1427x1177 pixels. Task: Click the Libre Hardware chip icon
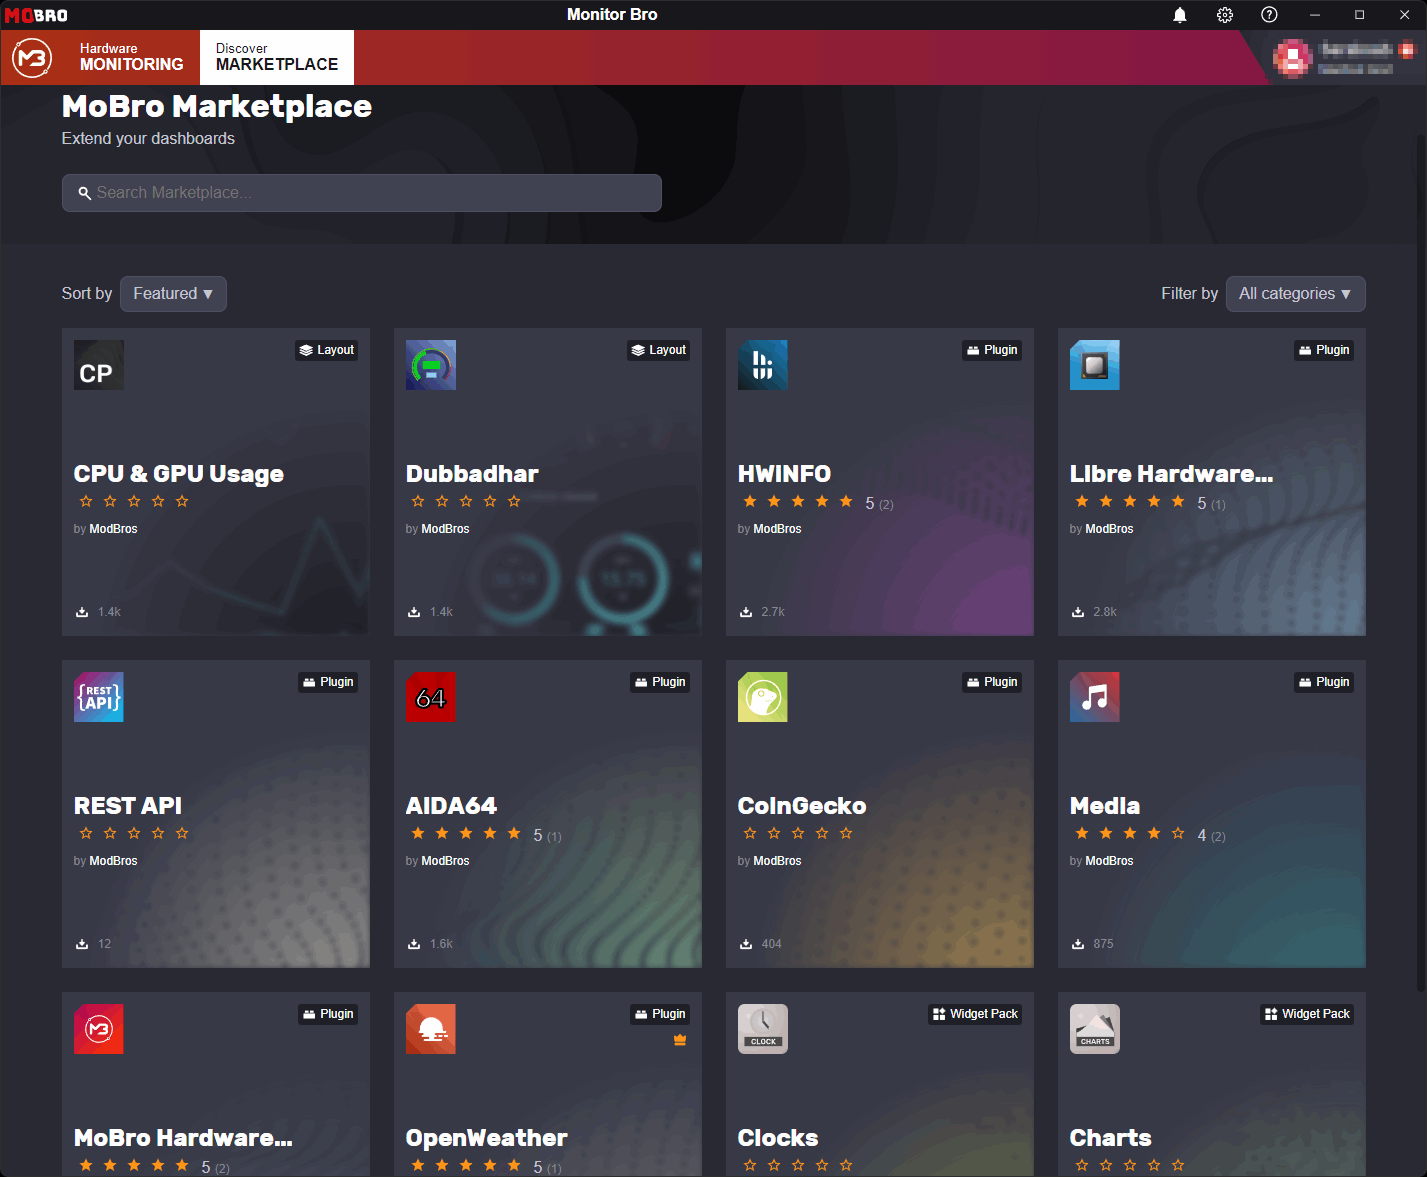point(1095,365)
